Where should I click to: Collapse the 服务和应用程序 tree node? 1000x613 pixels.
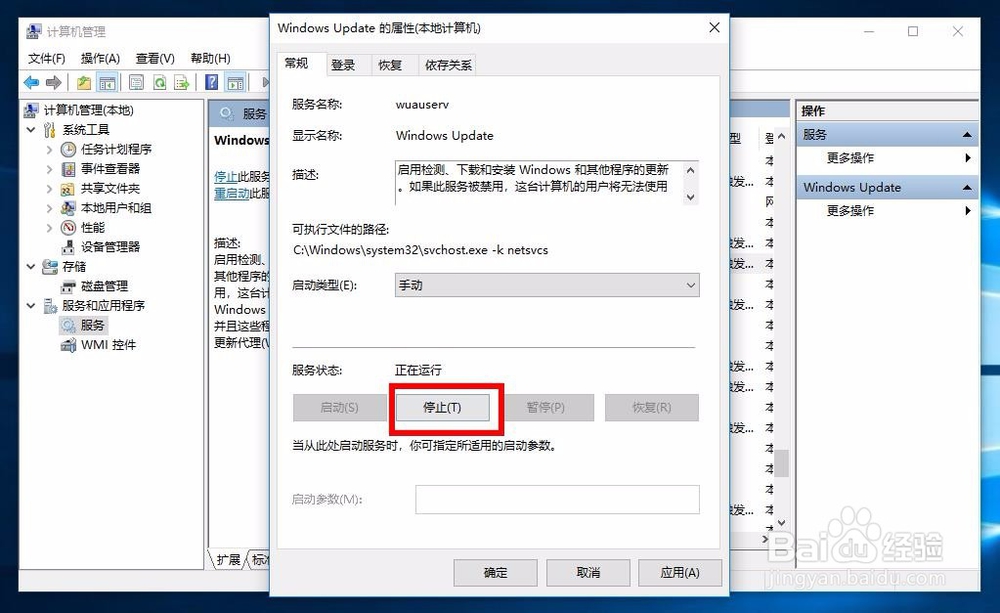pyautogui.click(x=31, y=306)
